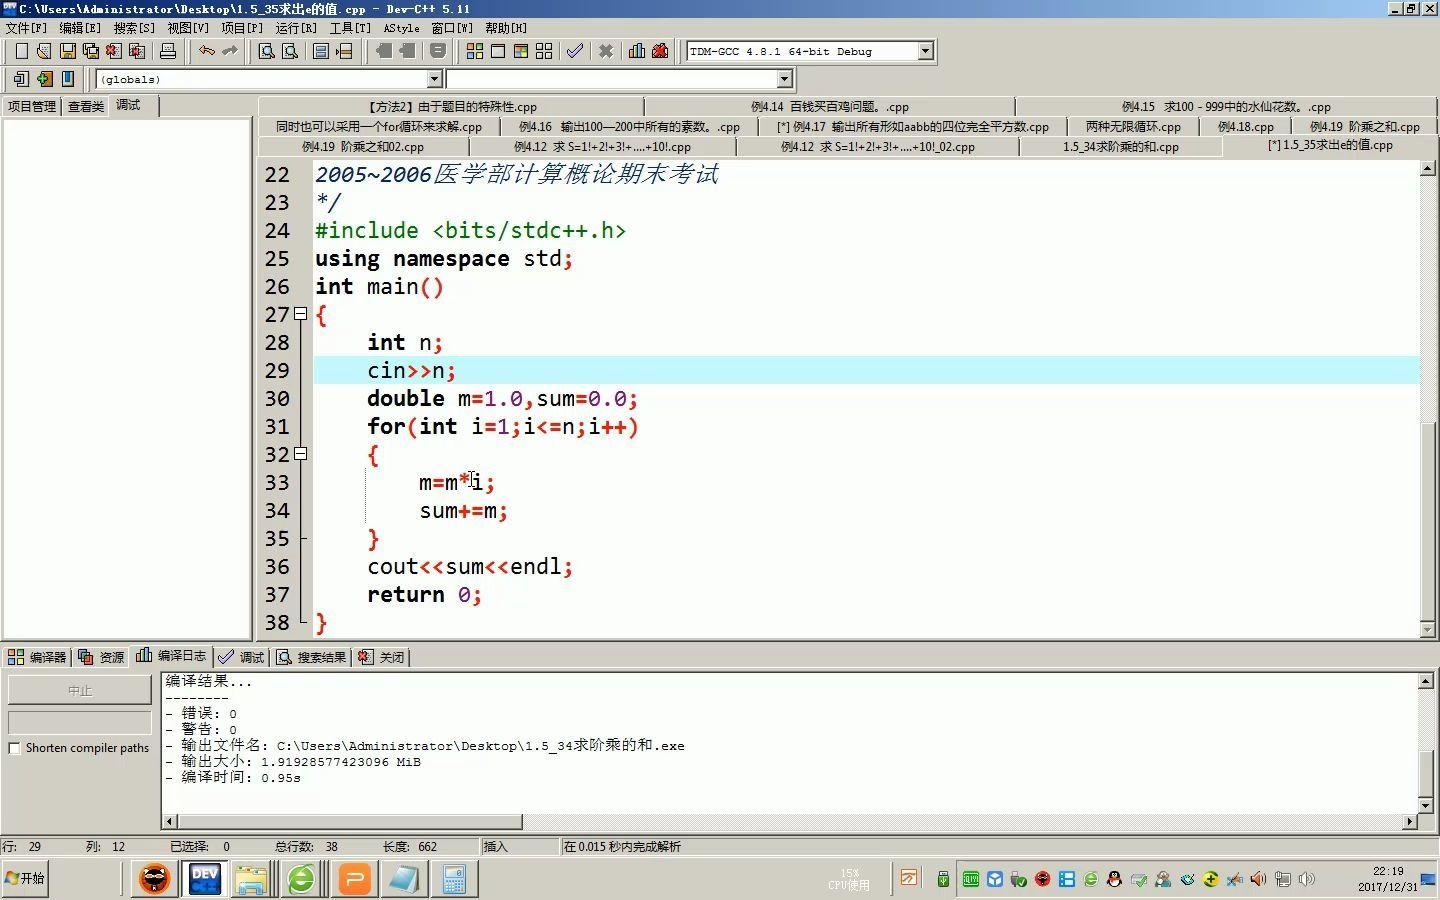Click the Stop Execution X icon
Screen dimensions: 1440x900
[x=606, y=51]
